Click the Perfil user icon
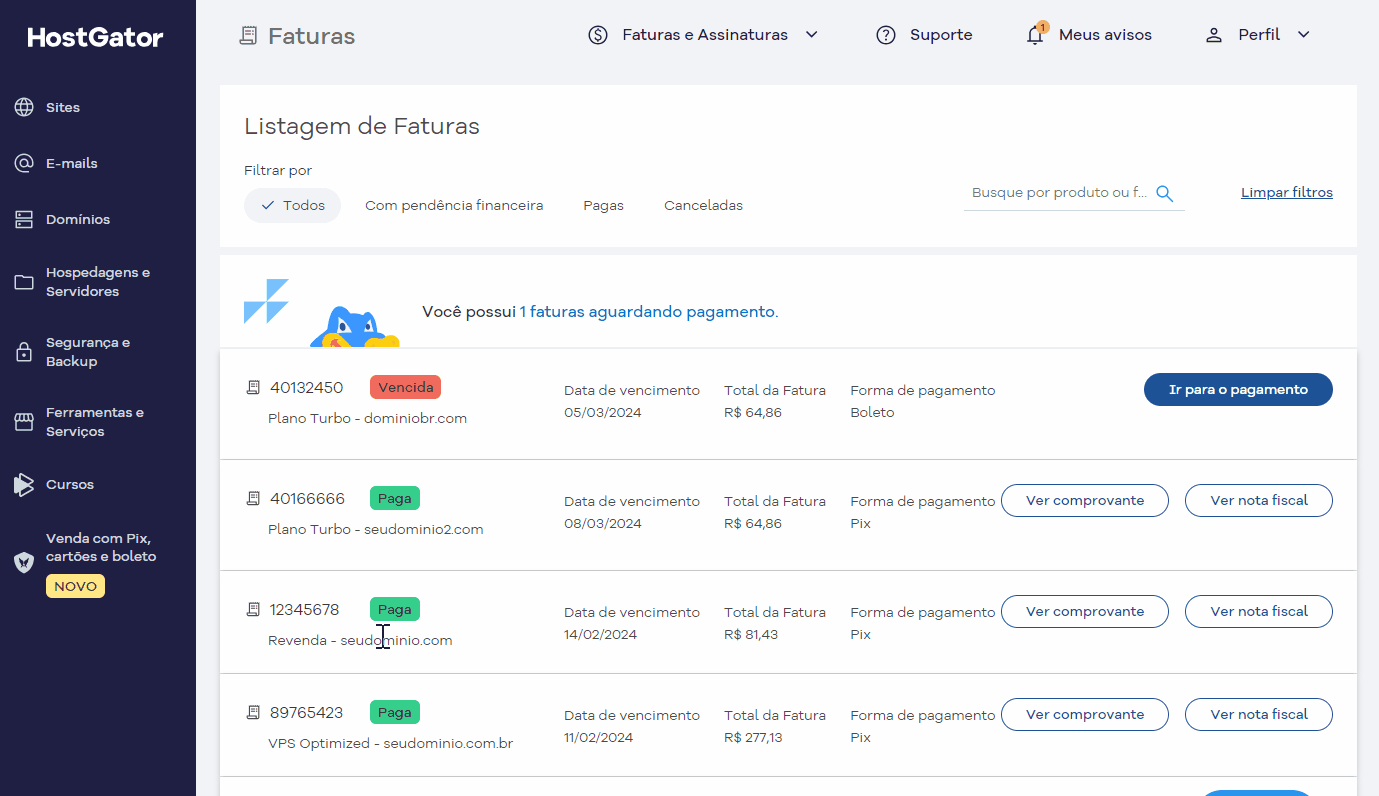This screenshot has height=796, width=1379. click(x=1214, y=35)
